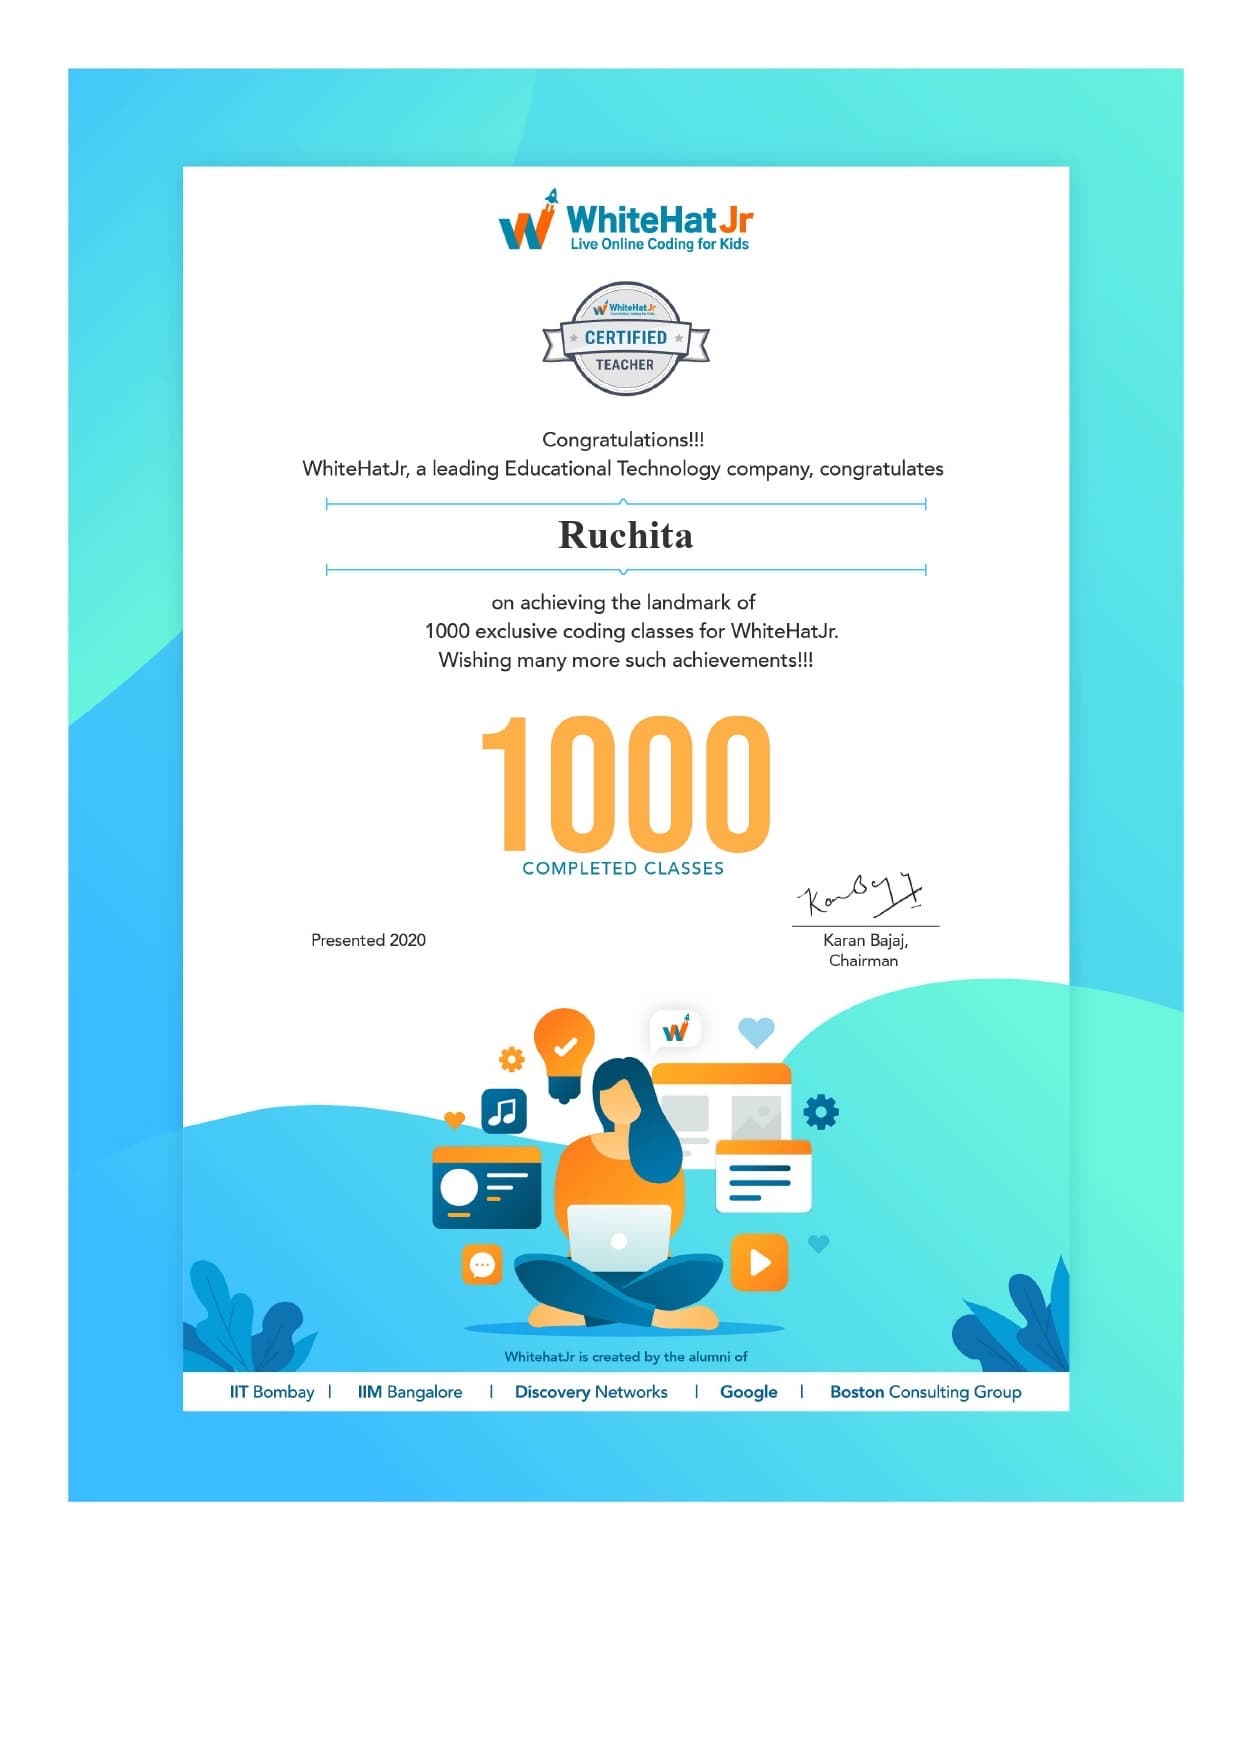Viewport: 1240px width, 1752px height.
Task: Click the orange light bulb icon
Action: (x=564, y=1055)
